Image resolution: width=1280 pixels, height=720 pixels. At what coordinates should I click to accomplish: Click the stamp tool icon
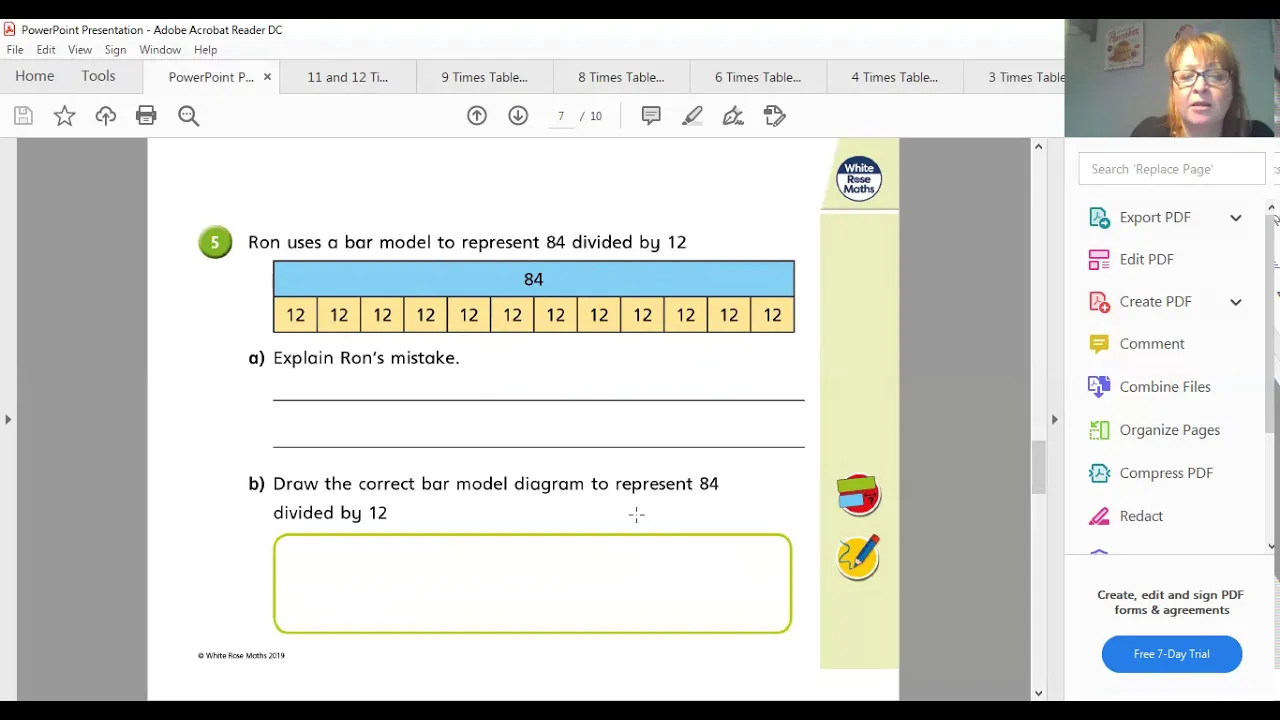click(775, 116)
